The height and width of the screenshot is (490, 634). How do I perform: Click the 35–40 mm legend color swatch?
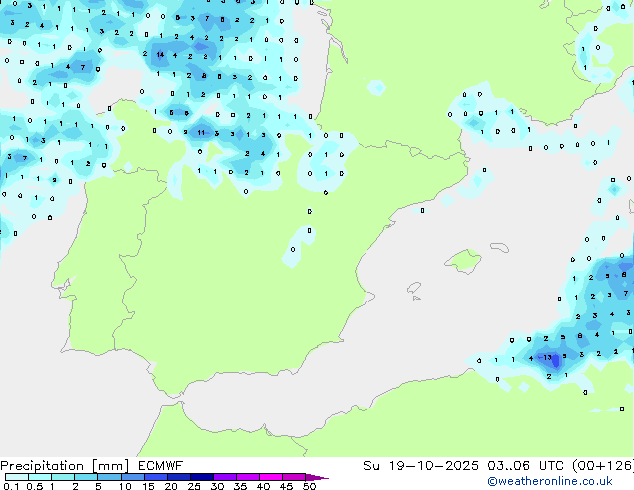click(x=247, y=477)
